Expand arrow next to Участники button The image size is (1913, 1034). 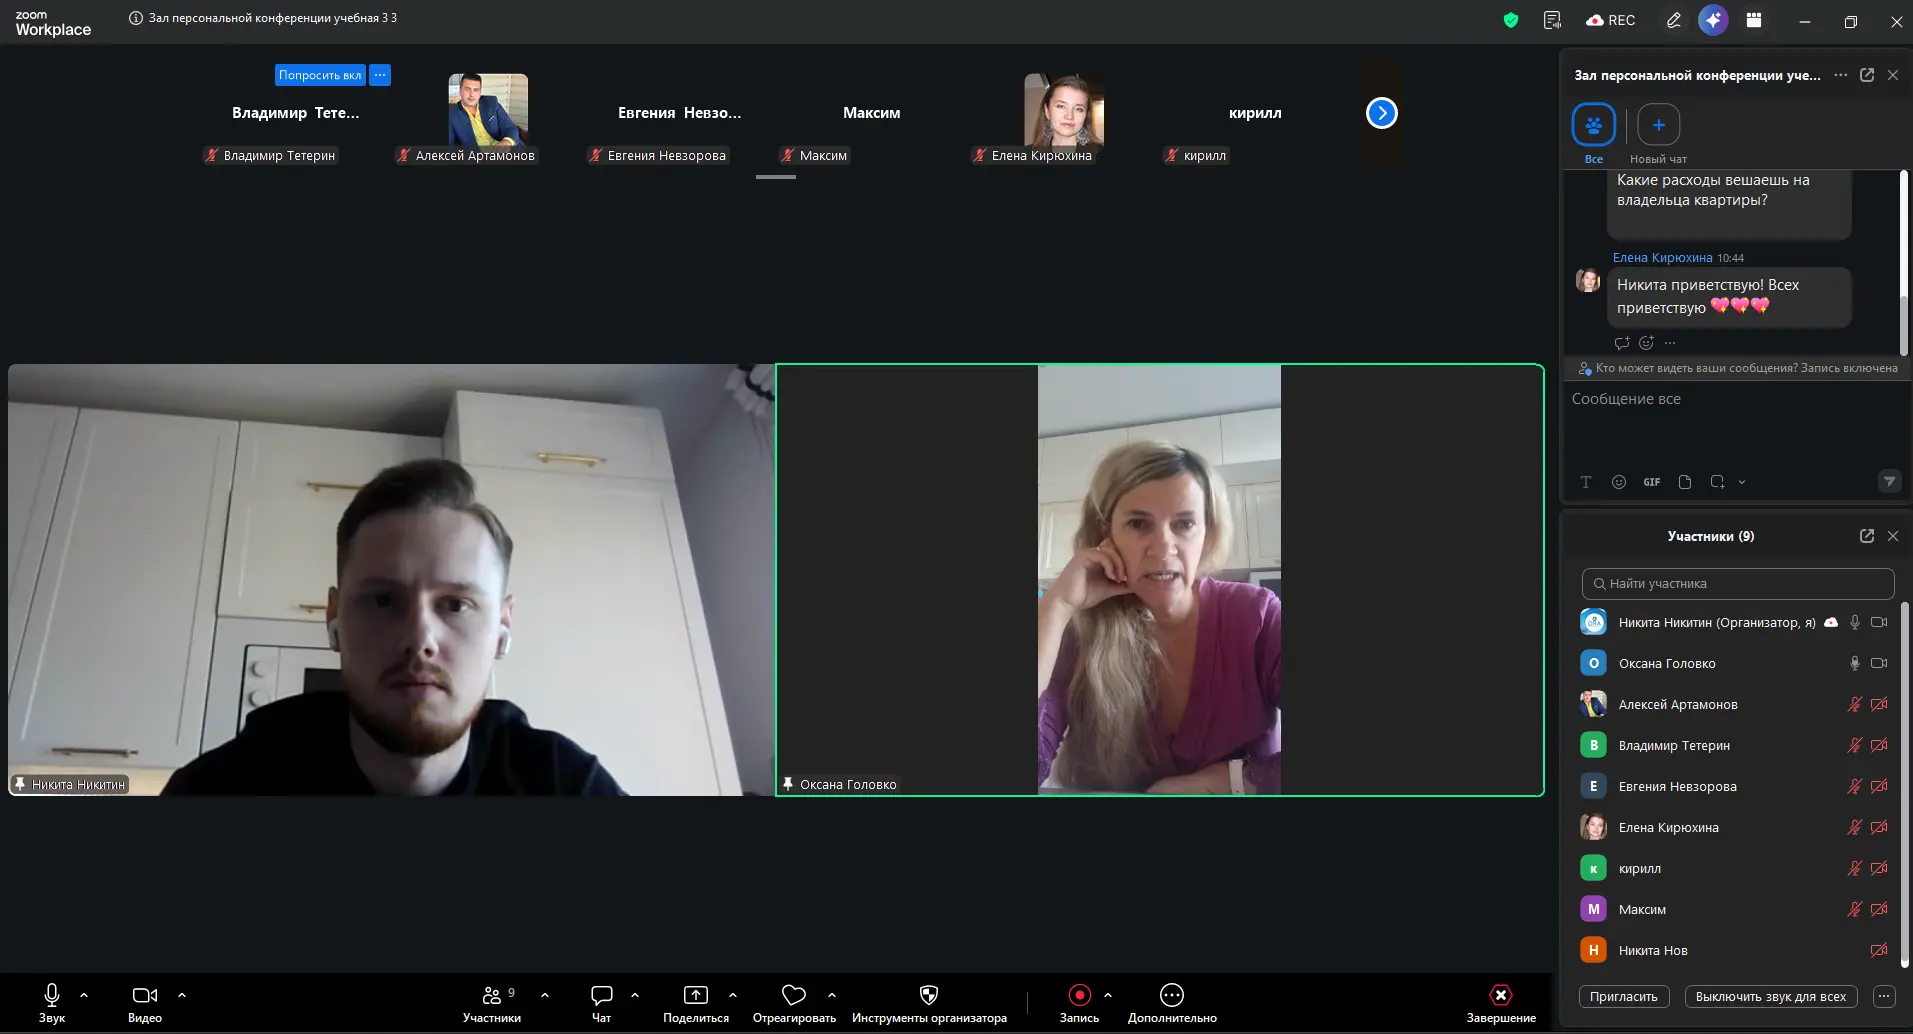click(545, 995)
